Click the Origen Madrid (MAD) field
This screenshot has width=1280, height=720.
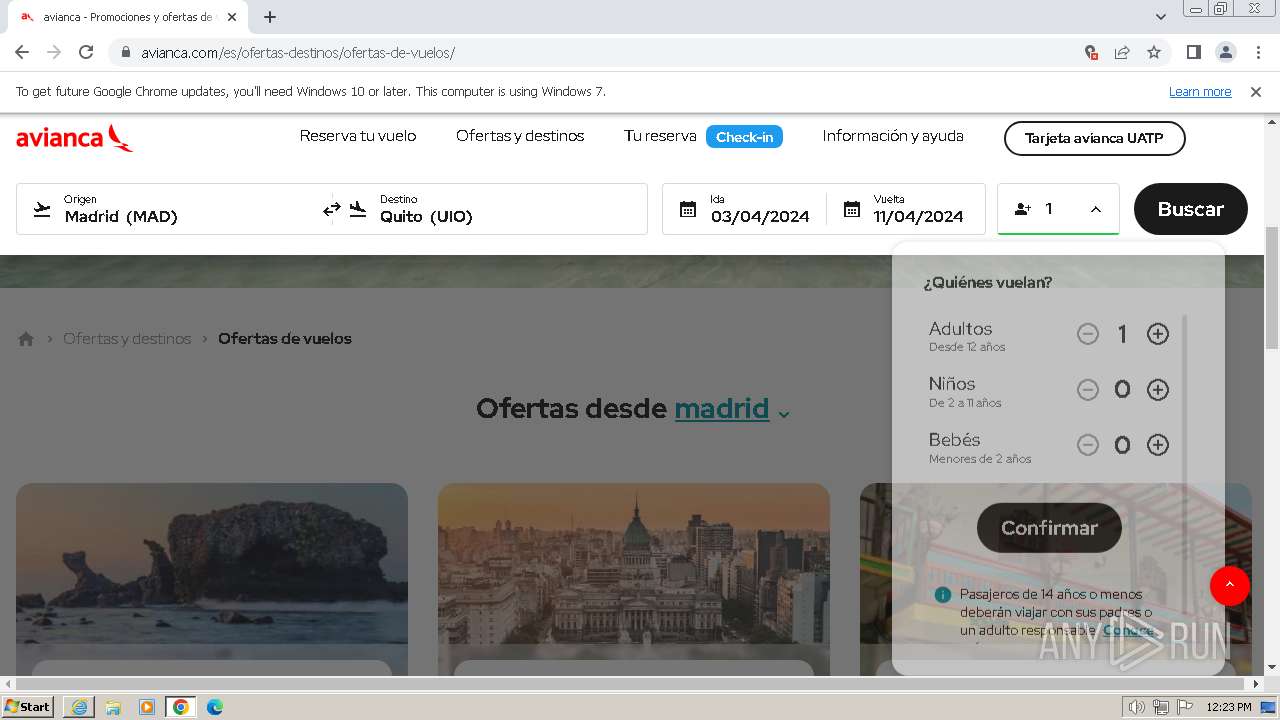pyautogui.click(x=174, y=209)
